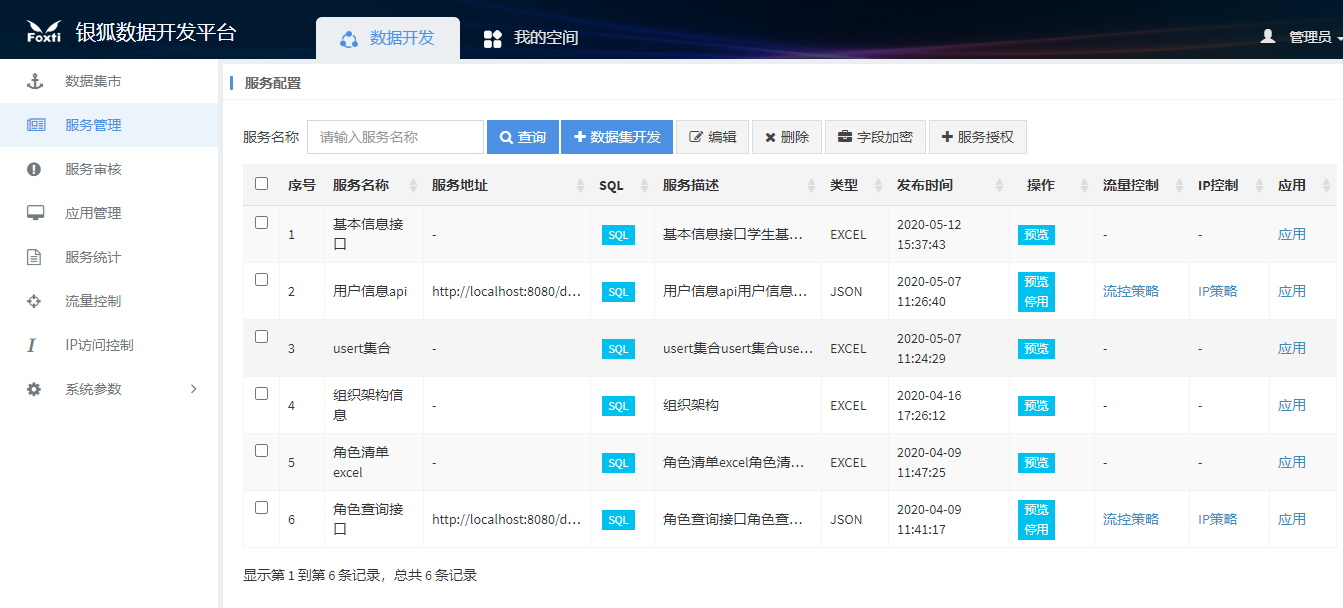Image resolution: width=1343 pixels, height=608 pixels.
Task: Preview the 角色清单excel service
Action: pos(1036,463)
